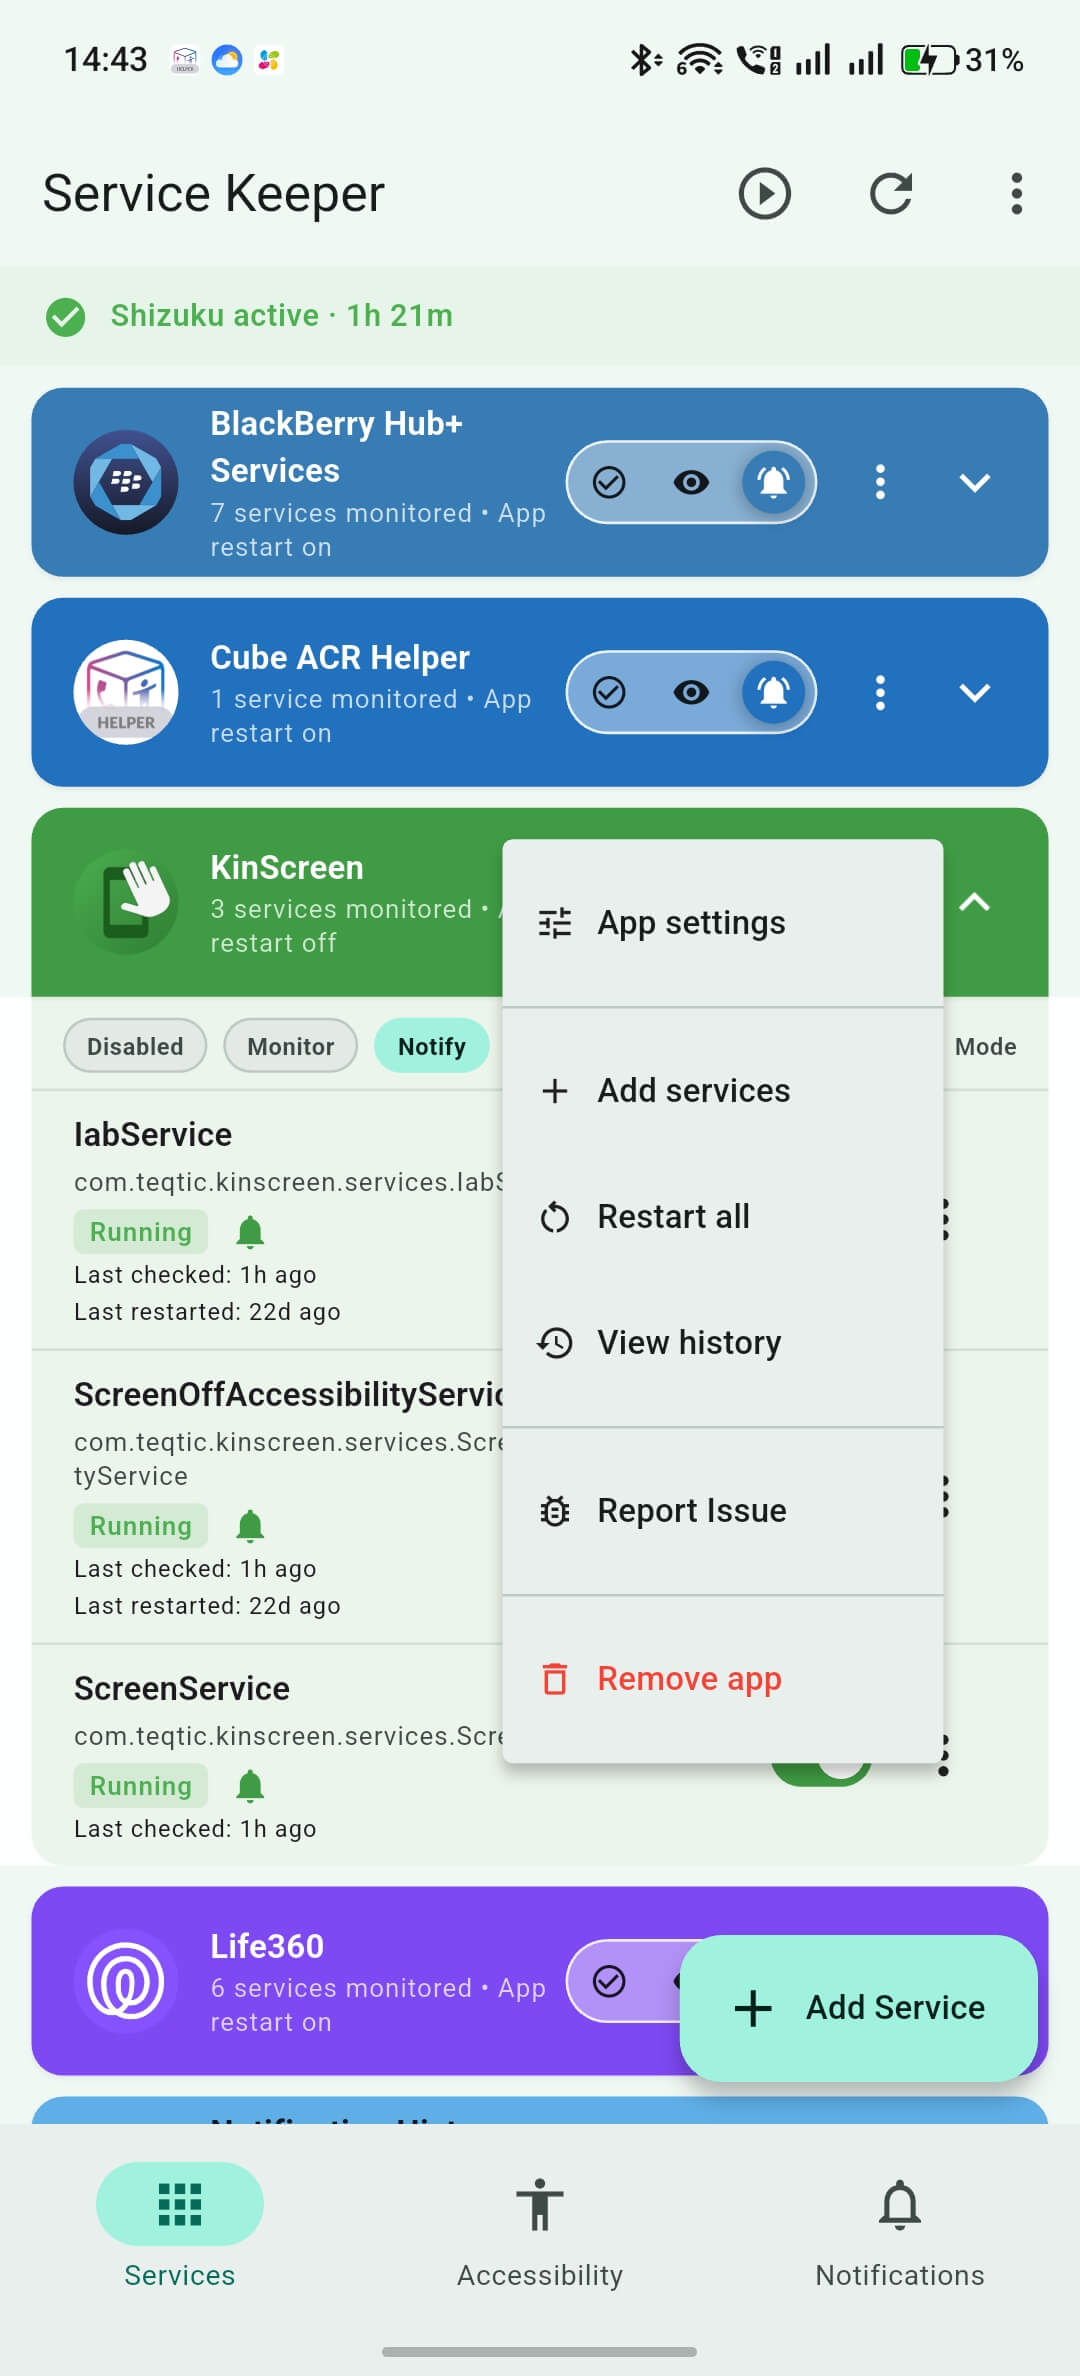
Task: Tap the restart icon beside Restart all
Action: point(555,1217)
